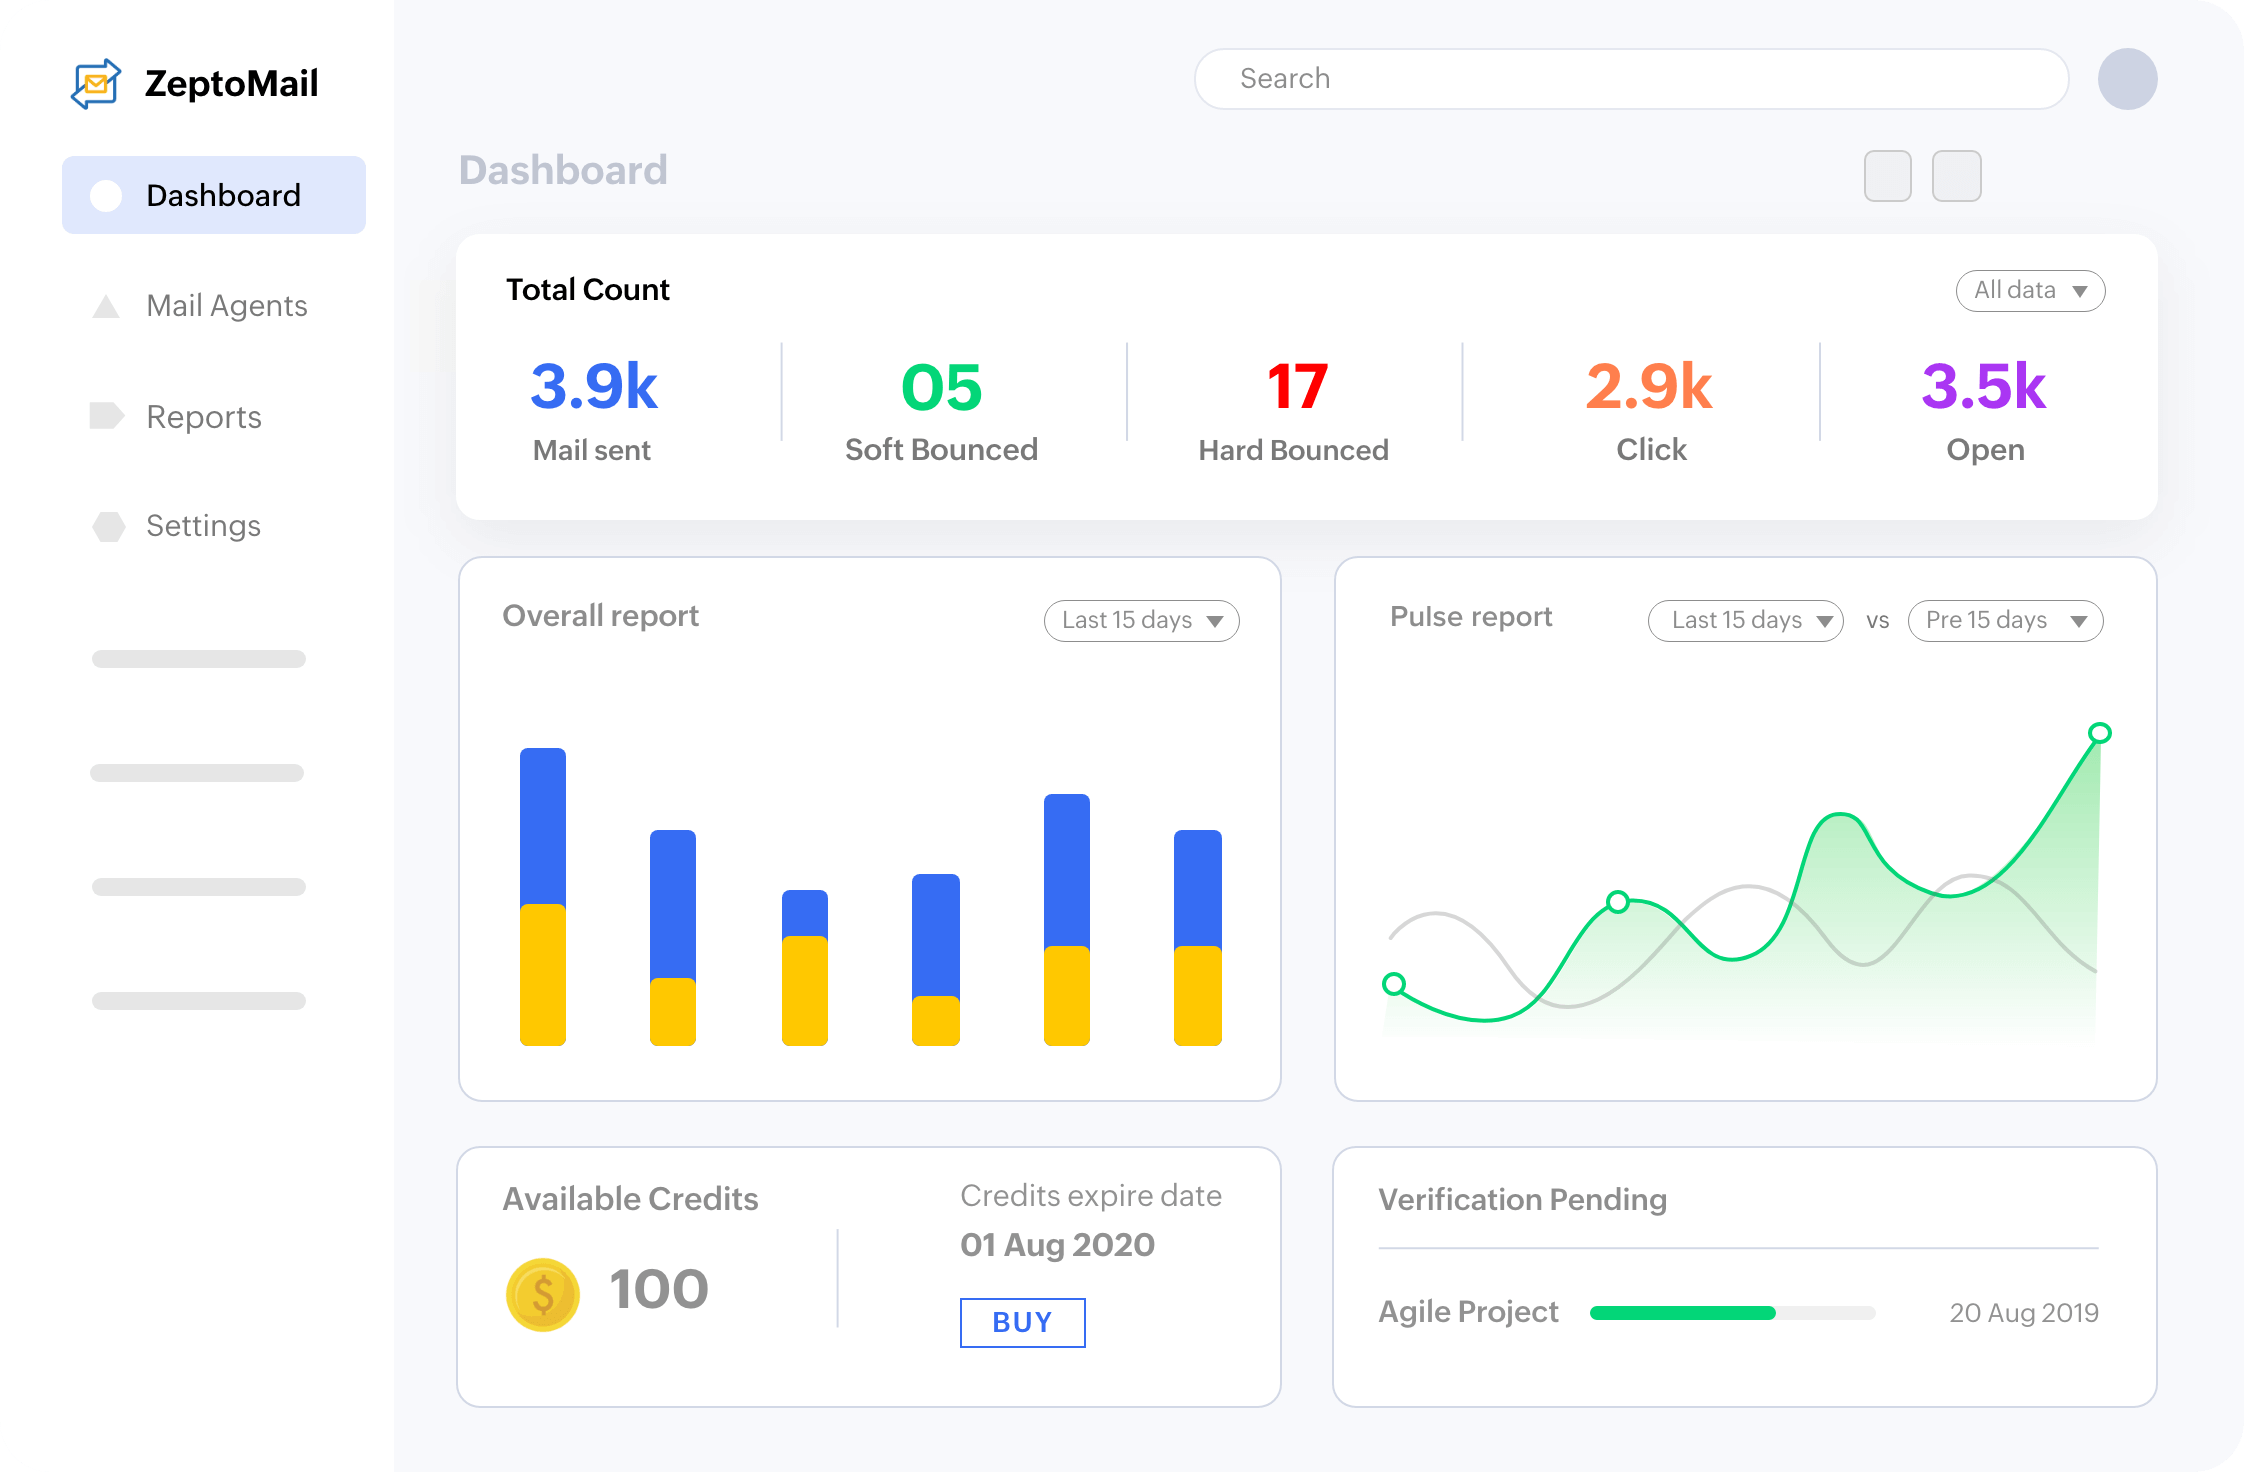Expand the Pre 15 days dropdown
This screenshot has height=1472, width=2248.
(2005, 620)
